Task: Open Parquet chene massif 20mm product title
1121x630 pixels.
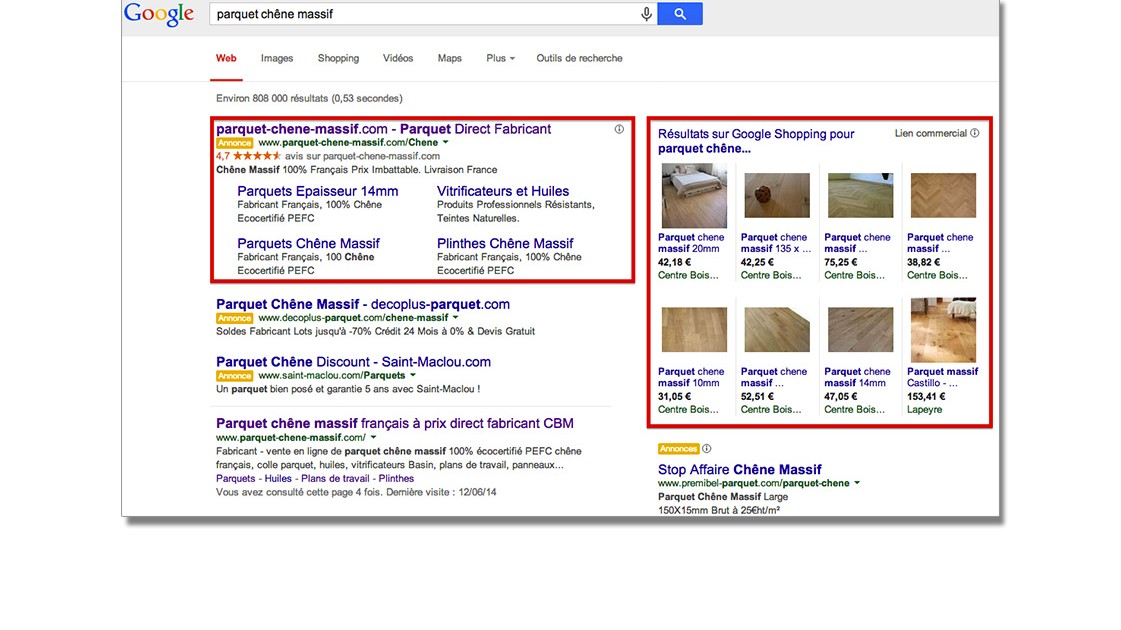Action: [691, 243]
